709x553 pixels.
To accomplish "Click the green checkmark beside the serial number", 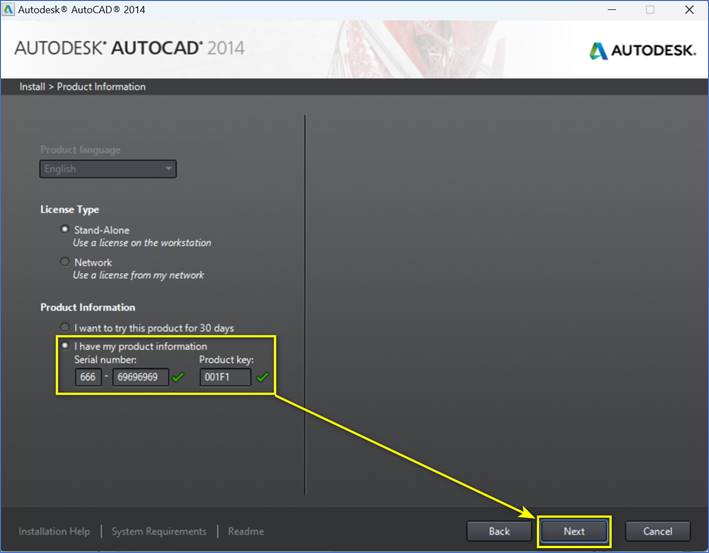I will pyautogui.click(x=178, y=377).
